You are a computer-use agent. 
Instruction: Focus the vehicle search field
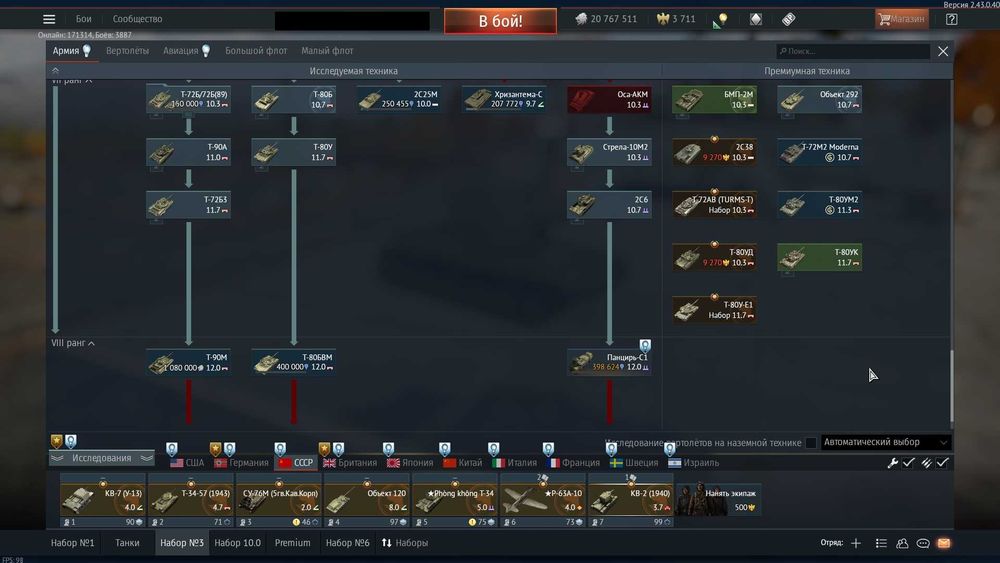point(853,51)
